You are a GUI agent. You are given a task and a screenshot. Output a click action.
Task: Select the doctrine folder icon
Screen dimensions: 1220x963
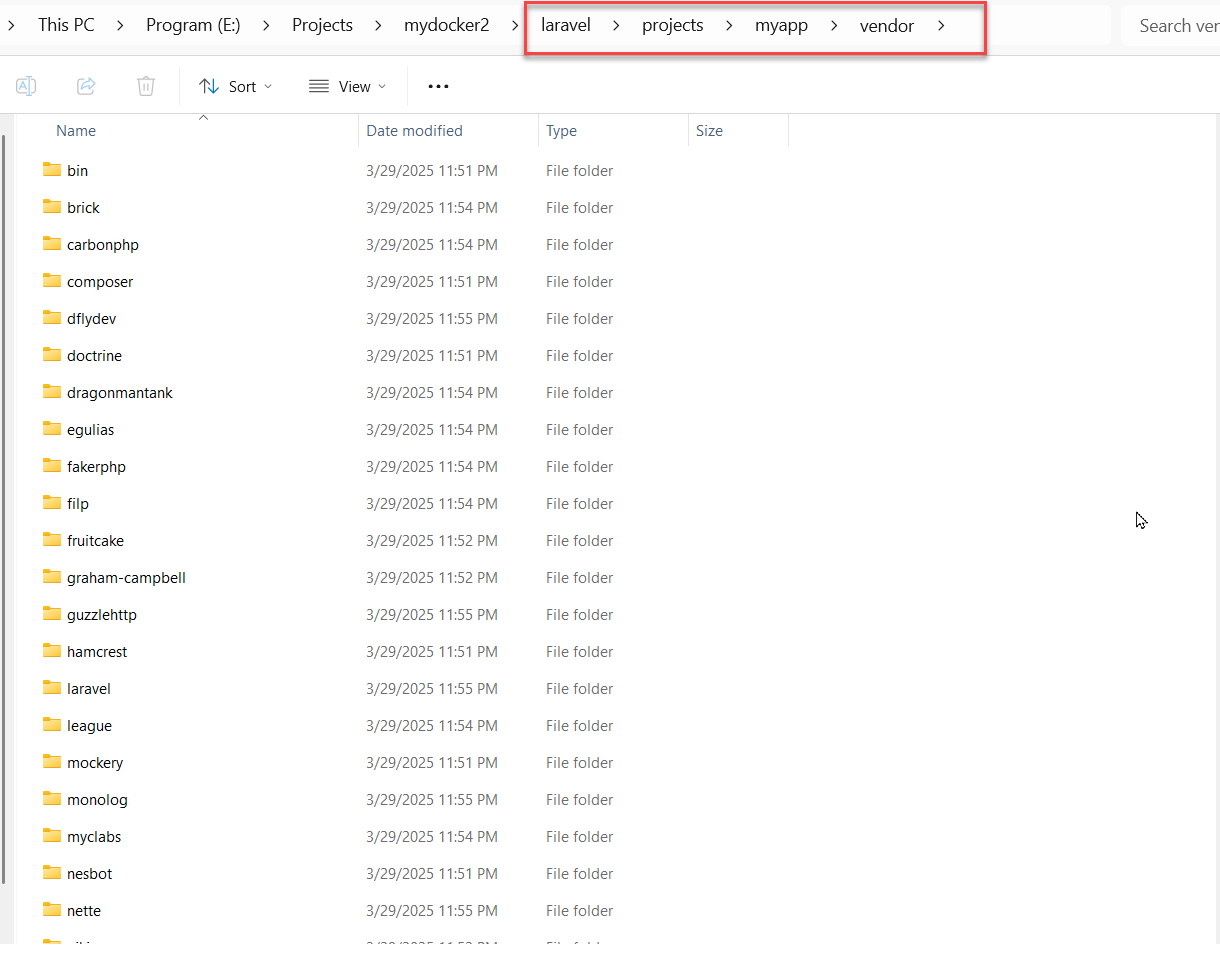point(52,355)
